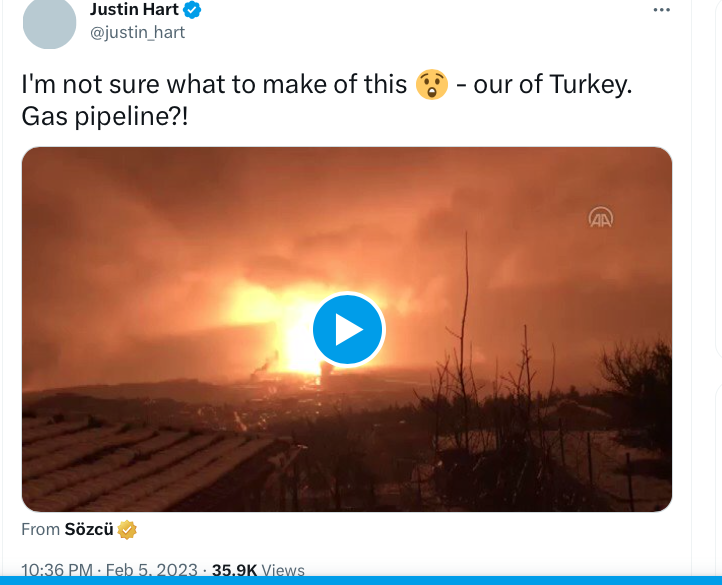The image size is (722, 585).
Task: Open the Sözcü video source link
Action: tap(89, 530)
